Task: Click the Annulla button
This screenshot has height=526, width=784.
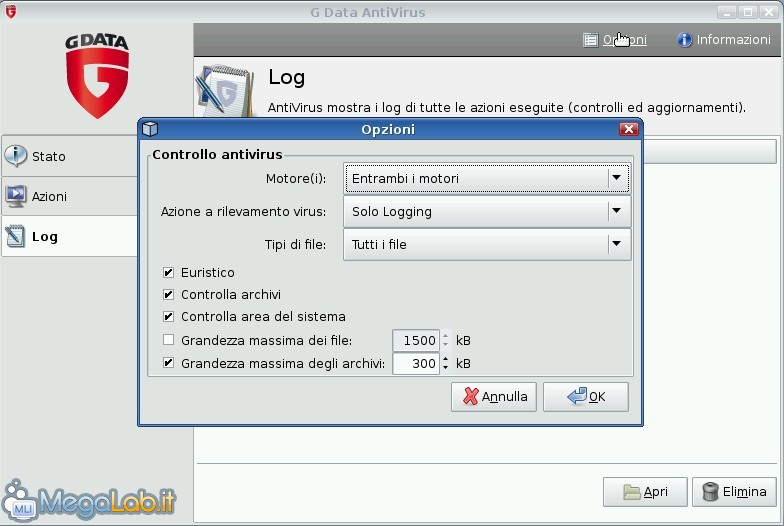Action: click(494, 397)
